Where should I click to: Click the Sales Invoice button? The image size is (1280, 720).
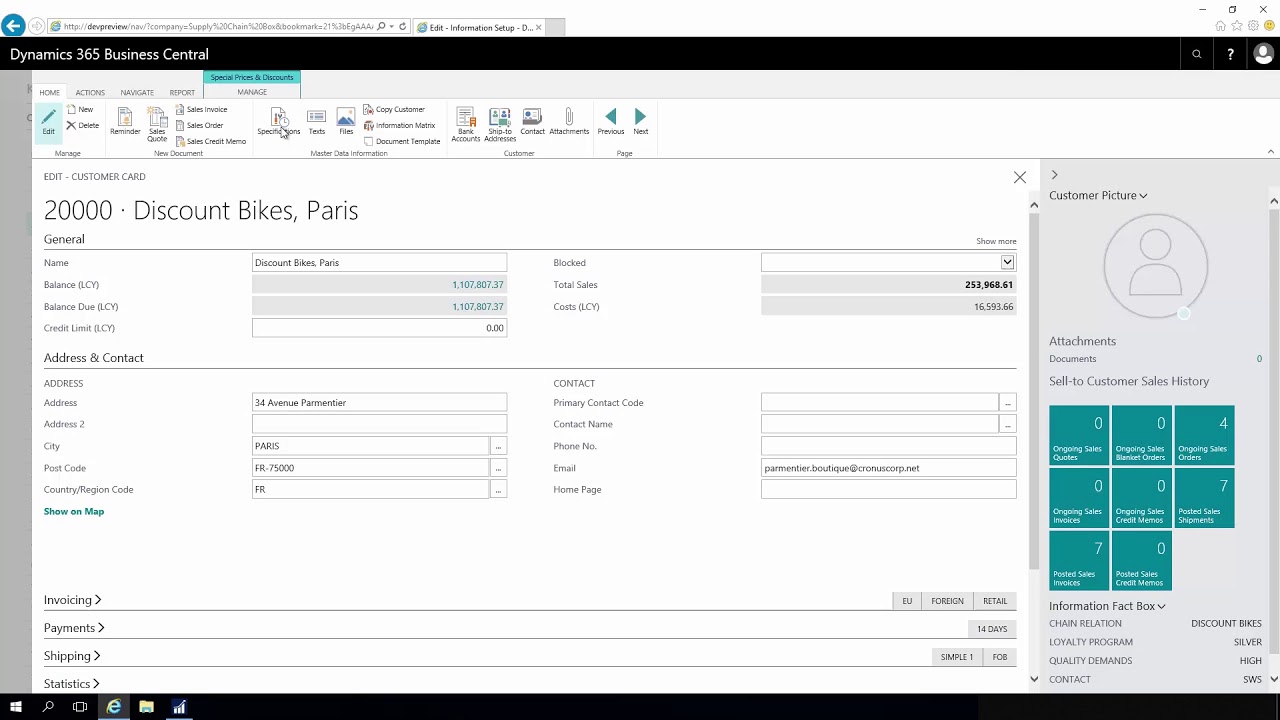201,109
